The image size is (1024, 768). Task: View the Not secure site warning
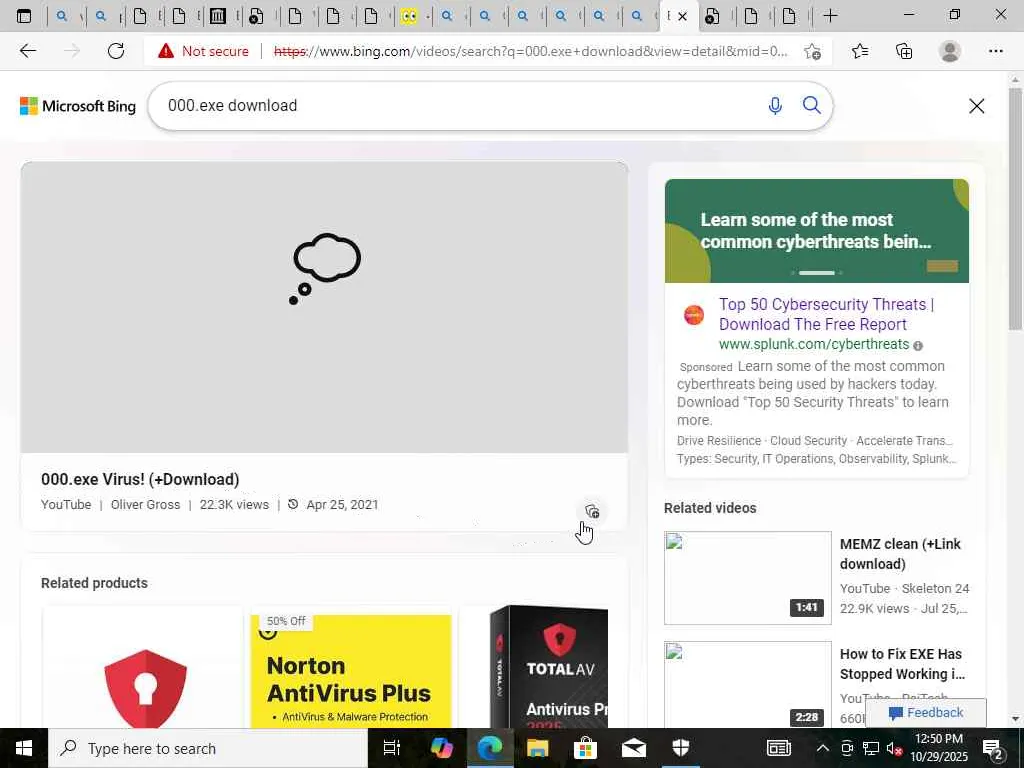point(203,51)
